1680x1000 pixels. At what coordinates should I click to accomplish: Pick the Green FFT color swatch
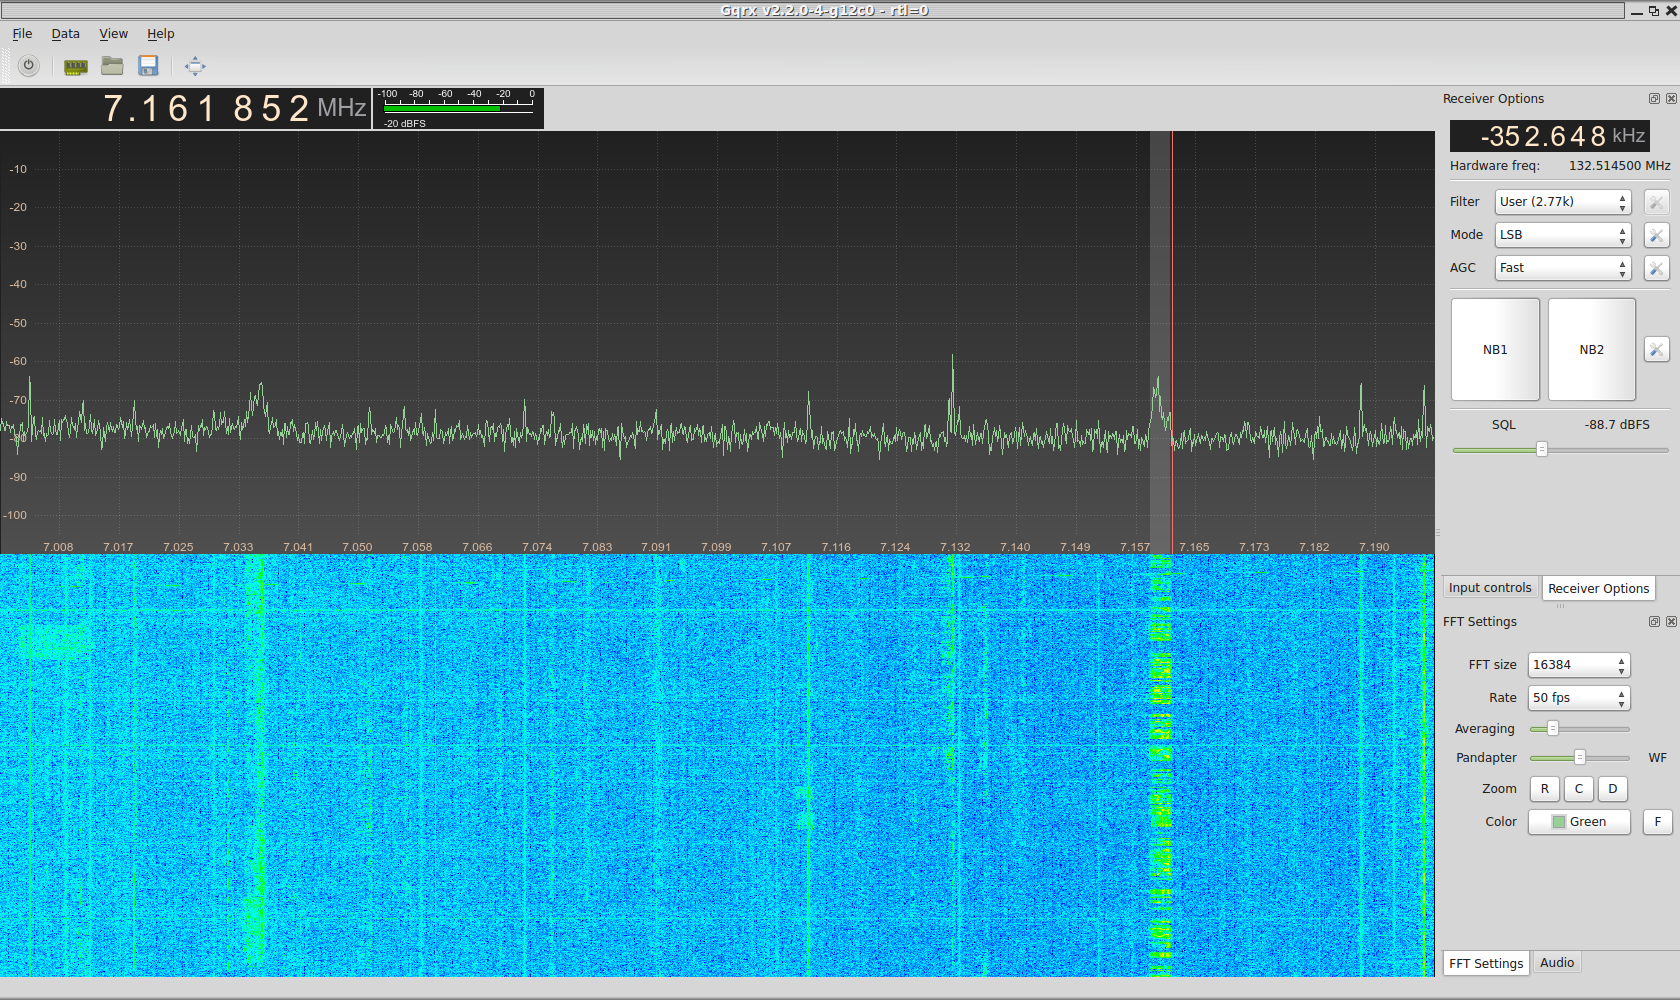[x=1578, y=822]
